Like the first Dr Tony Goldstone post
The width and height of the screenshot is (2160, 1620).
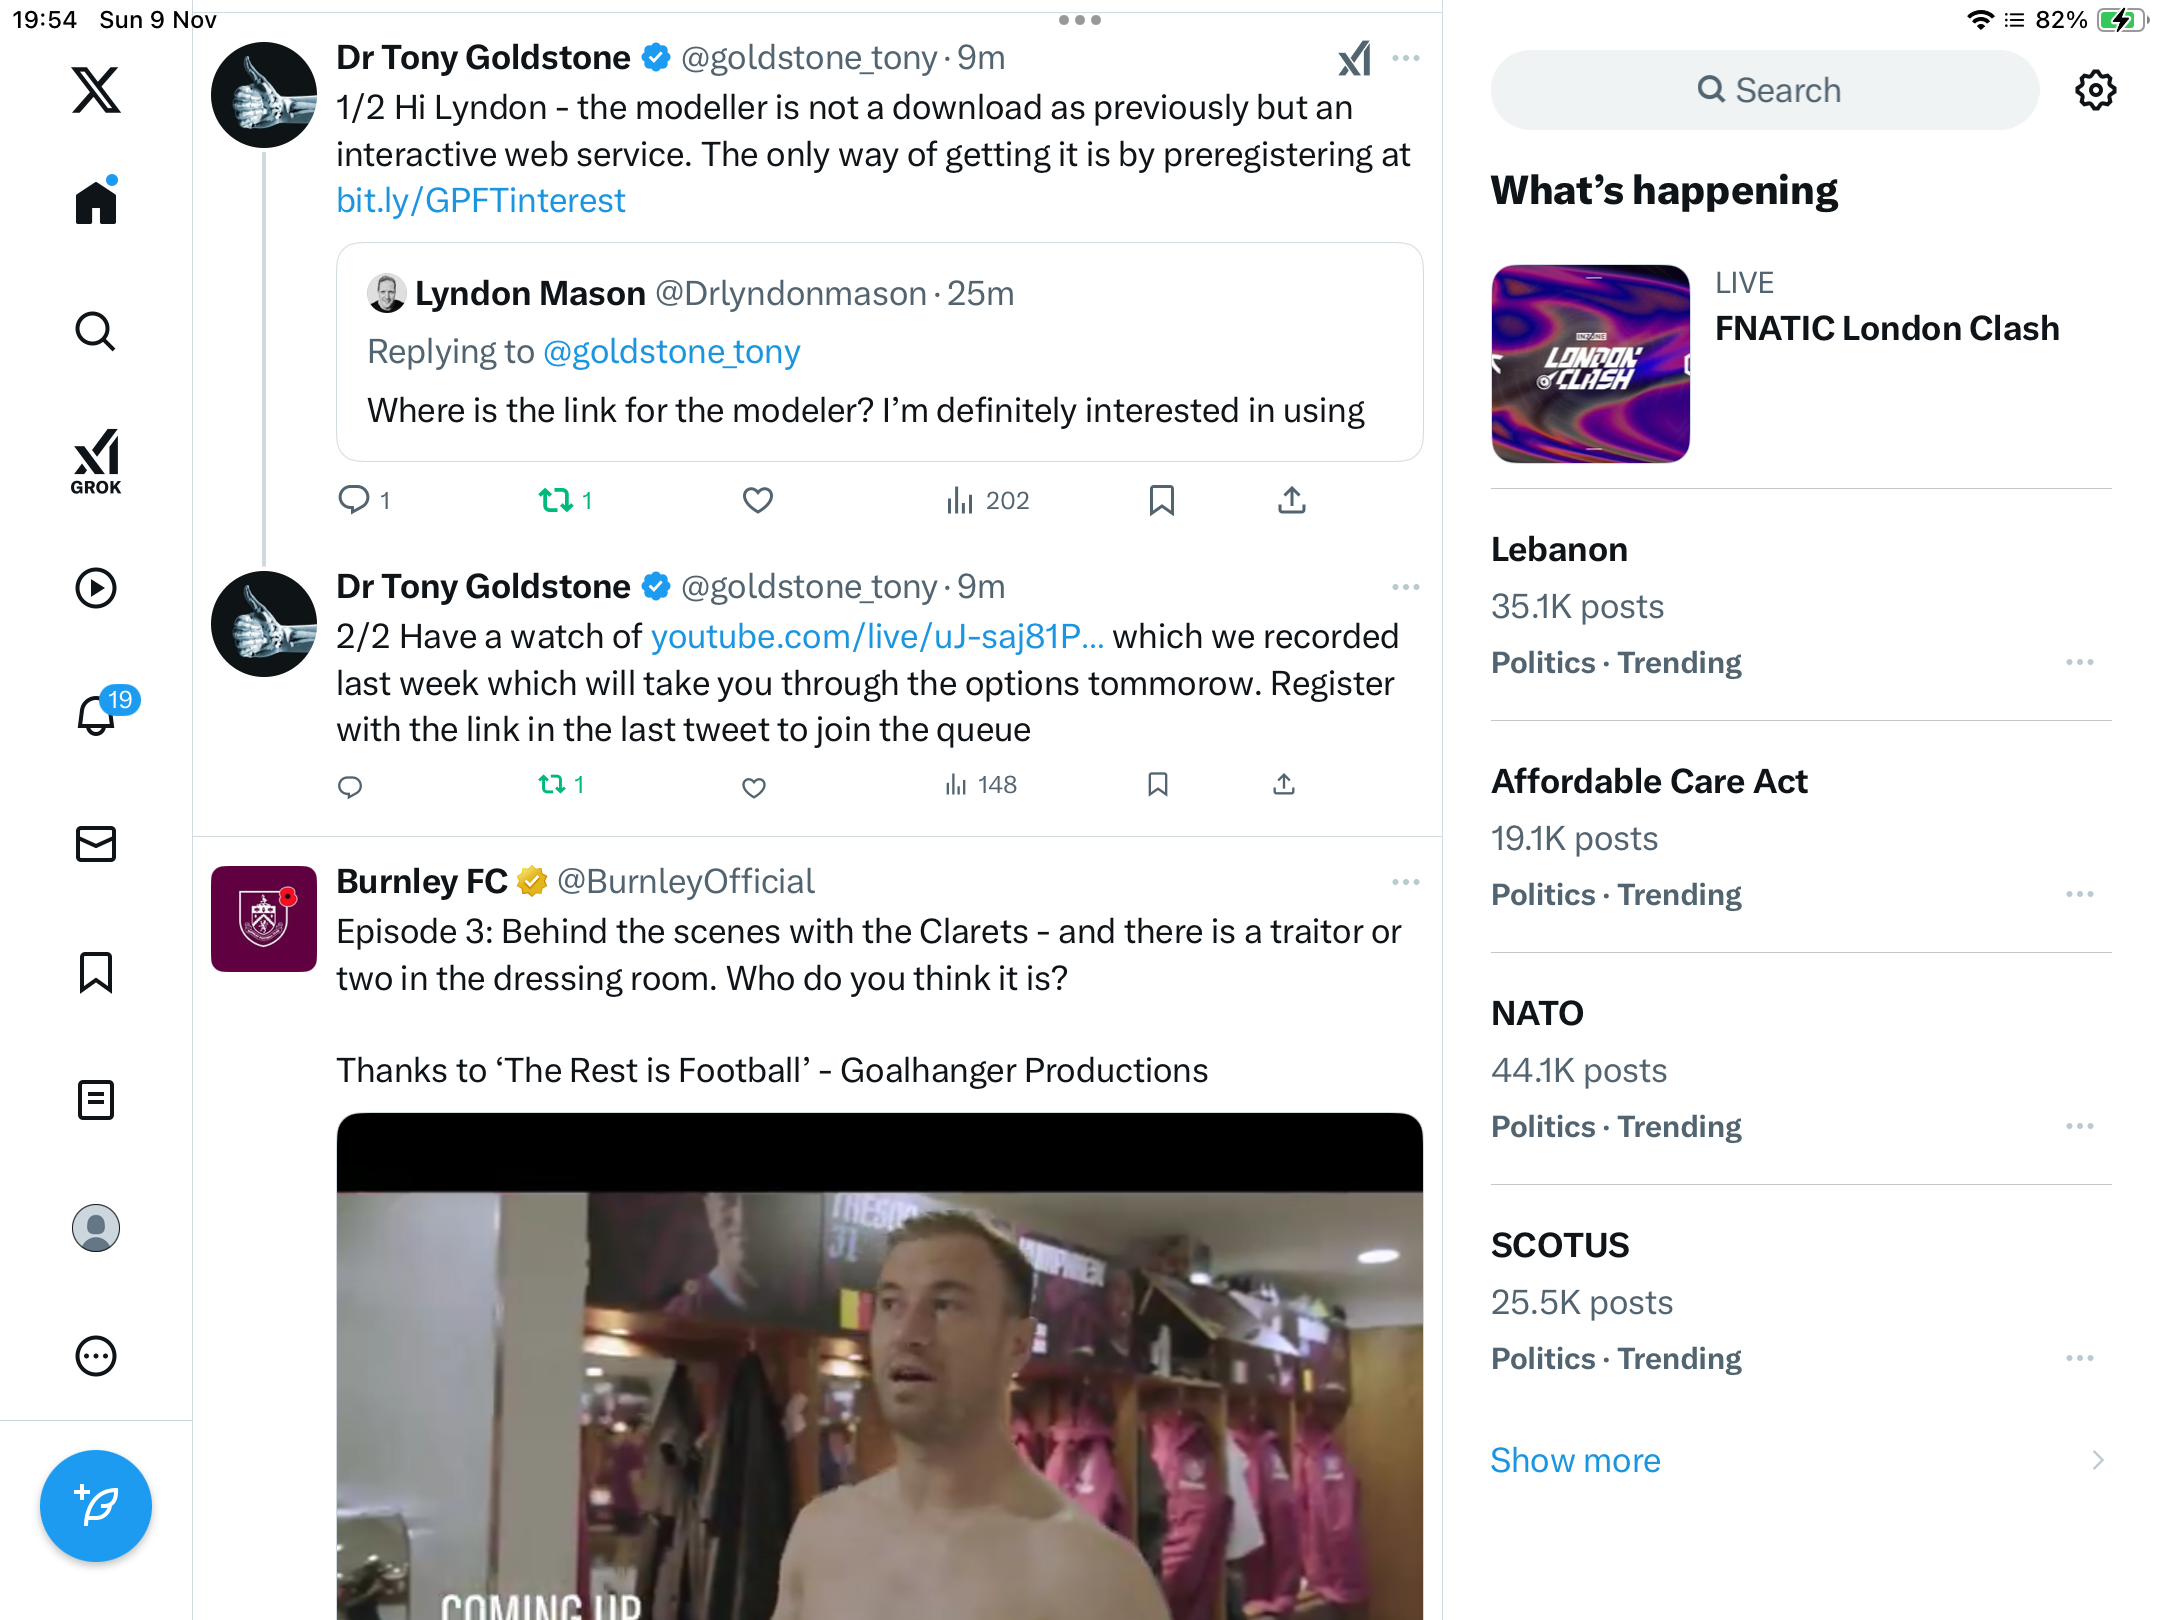(758, 500)
